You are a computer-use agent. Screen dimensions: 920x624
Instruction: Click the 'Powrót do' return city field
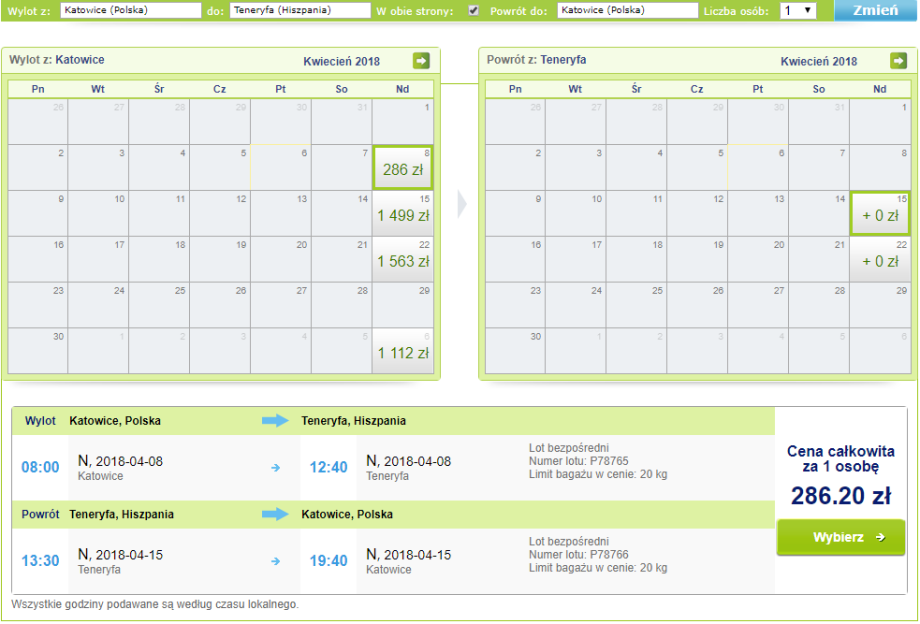point(627,11)
